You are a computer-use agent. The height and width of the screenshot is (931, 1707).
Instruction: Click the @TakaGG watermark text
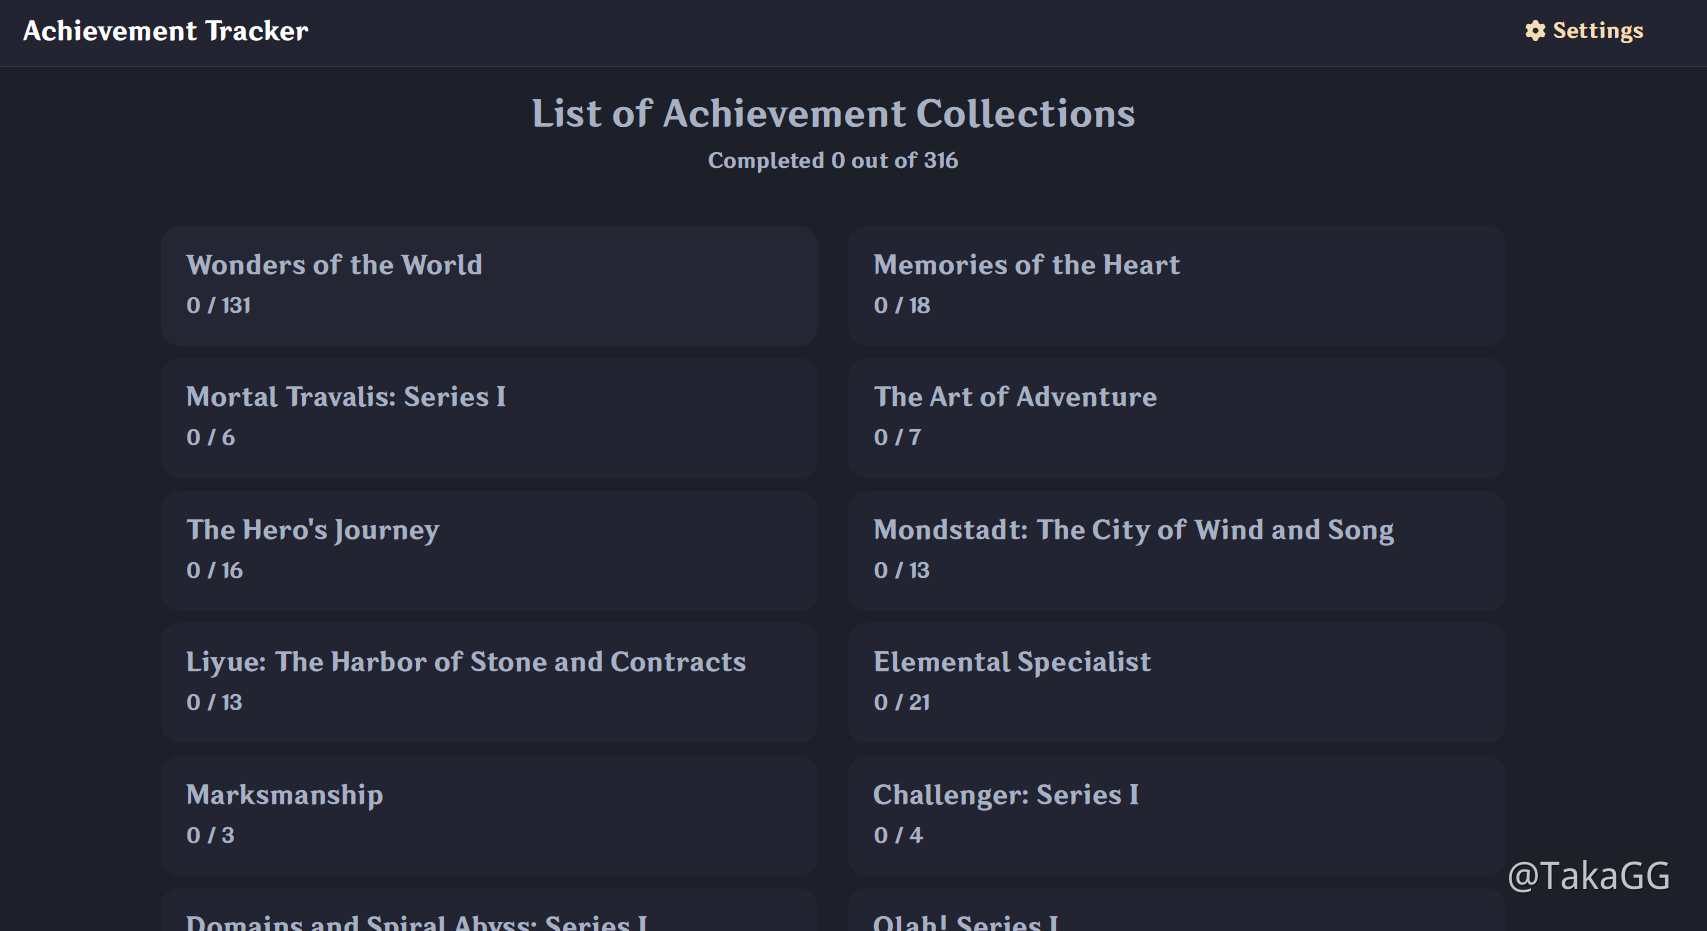click(x=1592, y=876)
